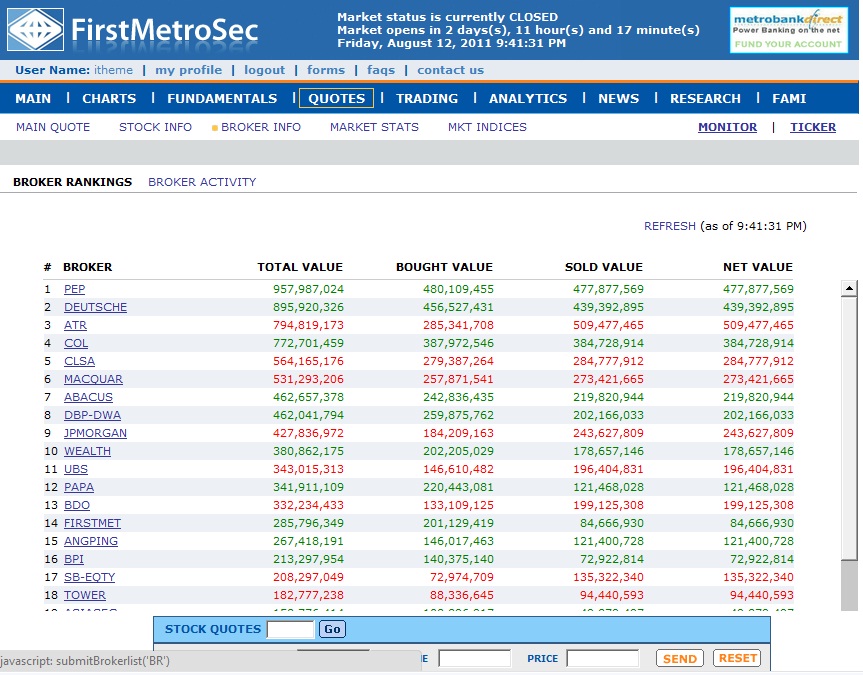Screen dimensions: 863x675
Task: Click SOLD VALUE column header
Action: (604, 267)
